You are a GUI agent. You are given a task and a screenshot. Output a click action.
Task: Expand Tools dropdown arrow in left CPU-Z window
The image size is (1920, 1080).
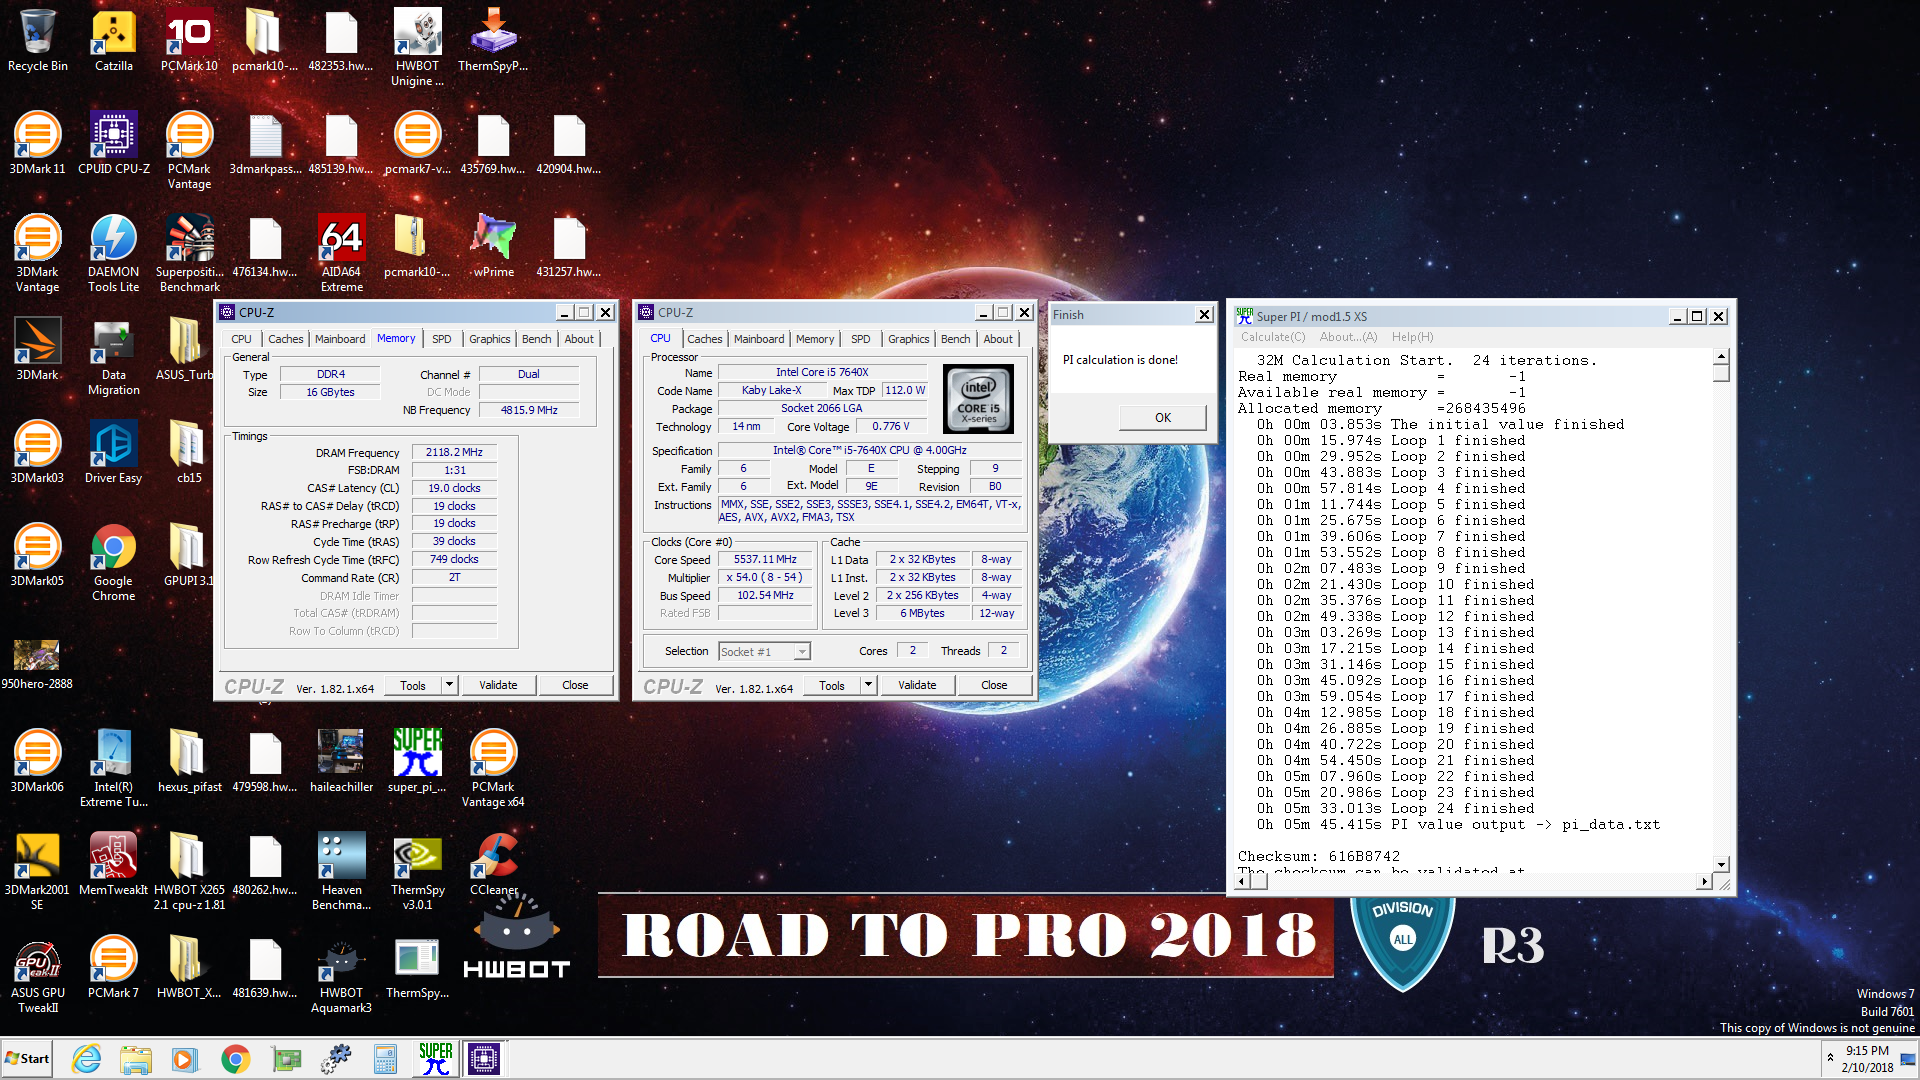(449, 685)
